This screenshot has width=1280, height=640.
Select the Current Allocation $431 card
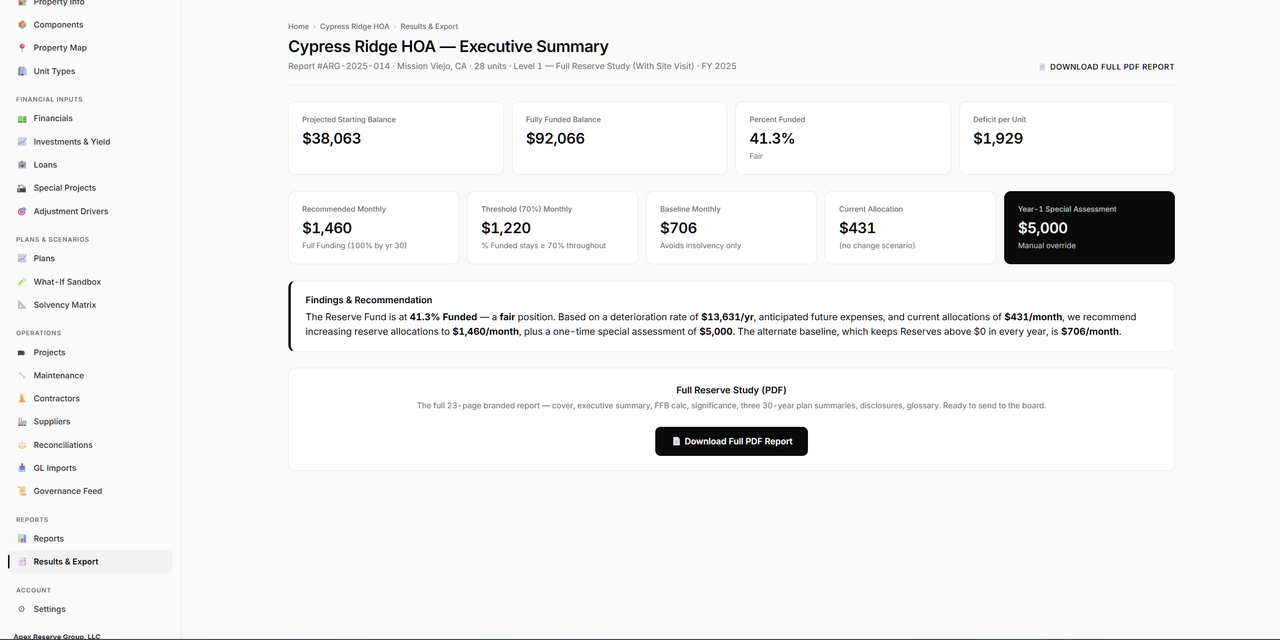pos(910,228)
